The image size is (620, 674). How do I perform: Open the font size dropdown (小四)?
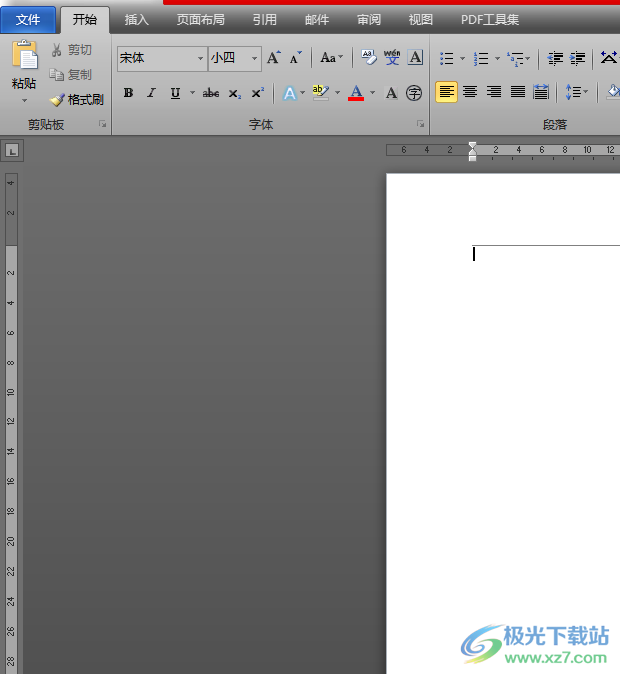coord(255,58)
